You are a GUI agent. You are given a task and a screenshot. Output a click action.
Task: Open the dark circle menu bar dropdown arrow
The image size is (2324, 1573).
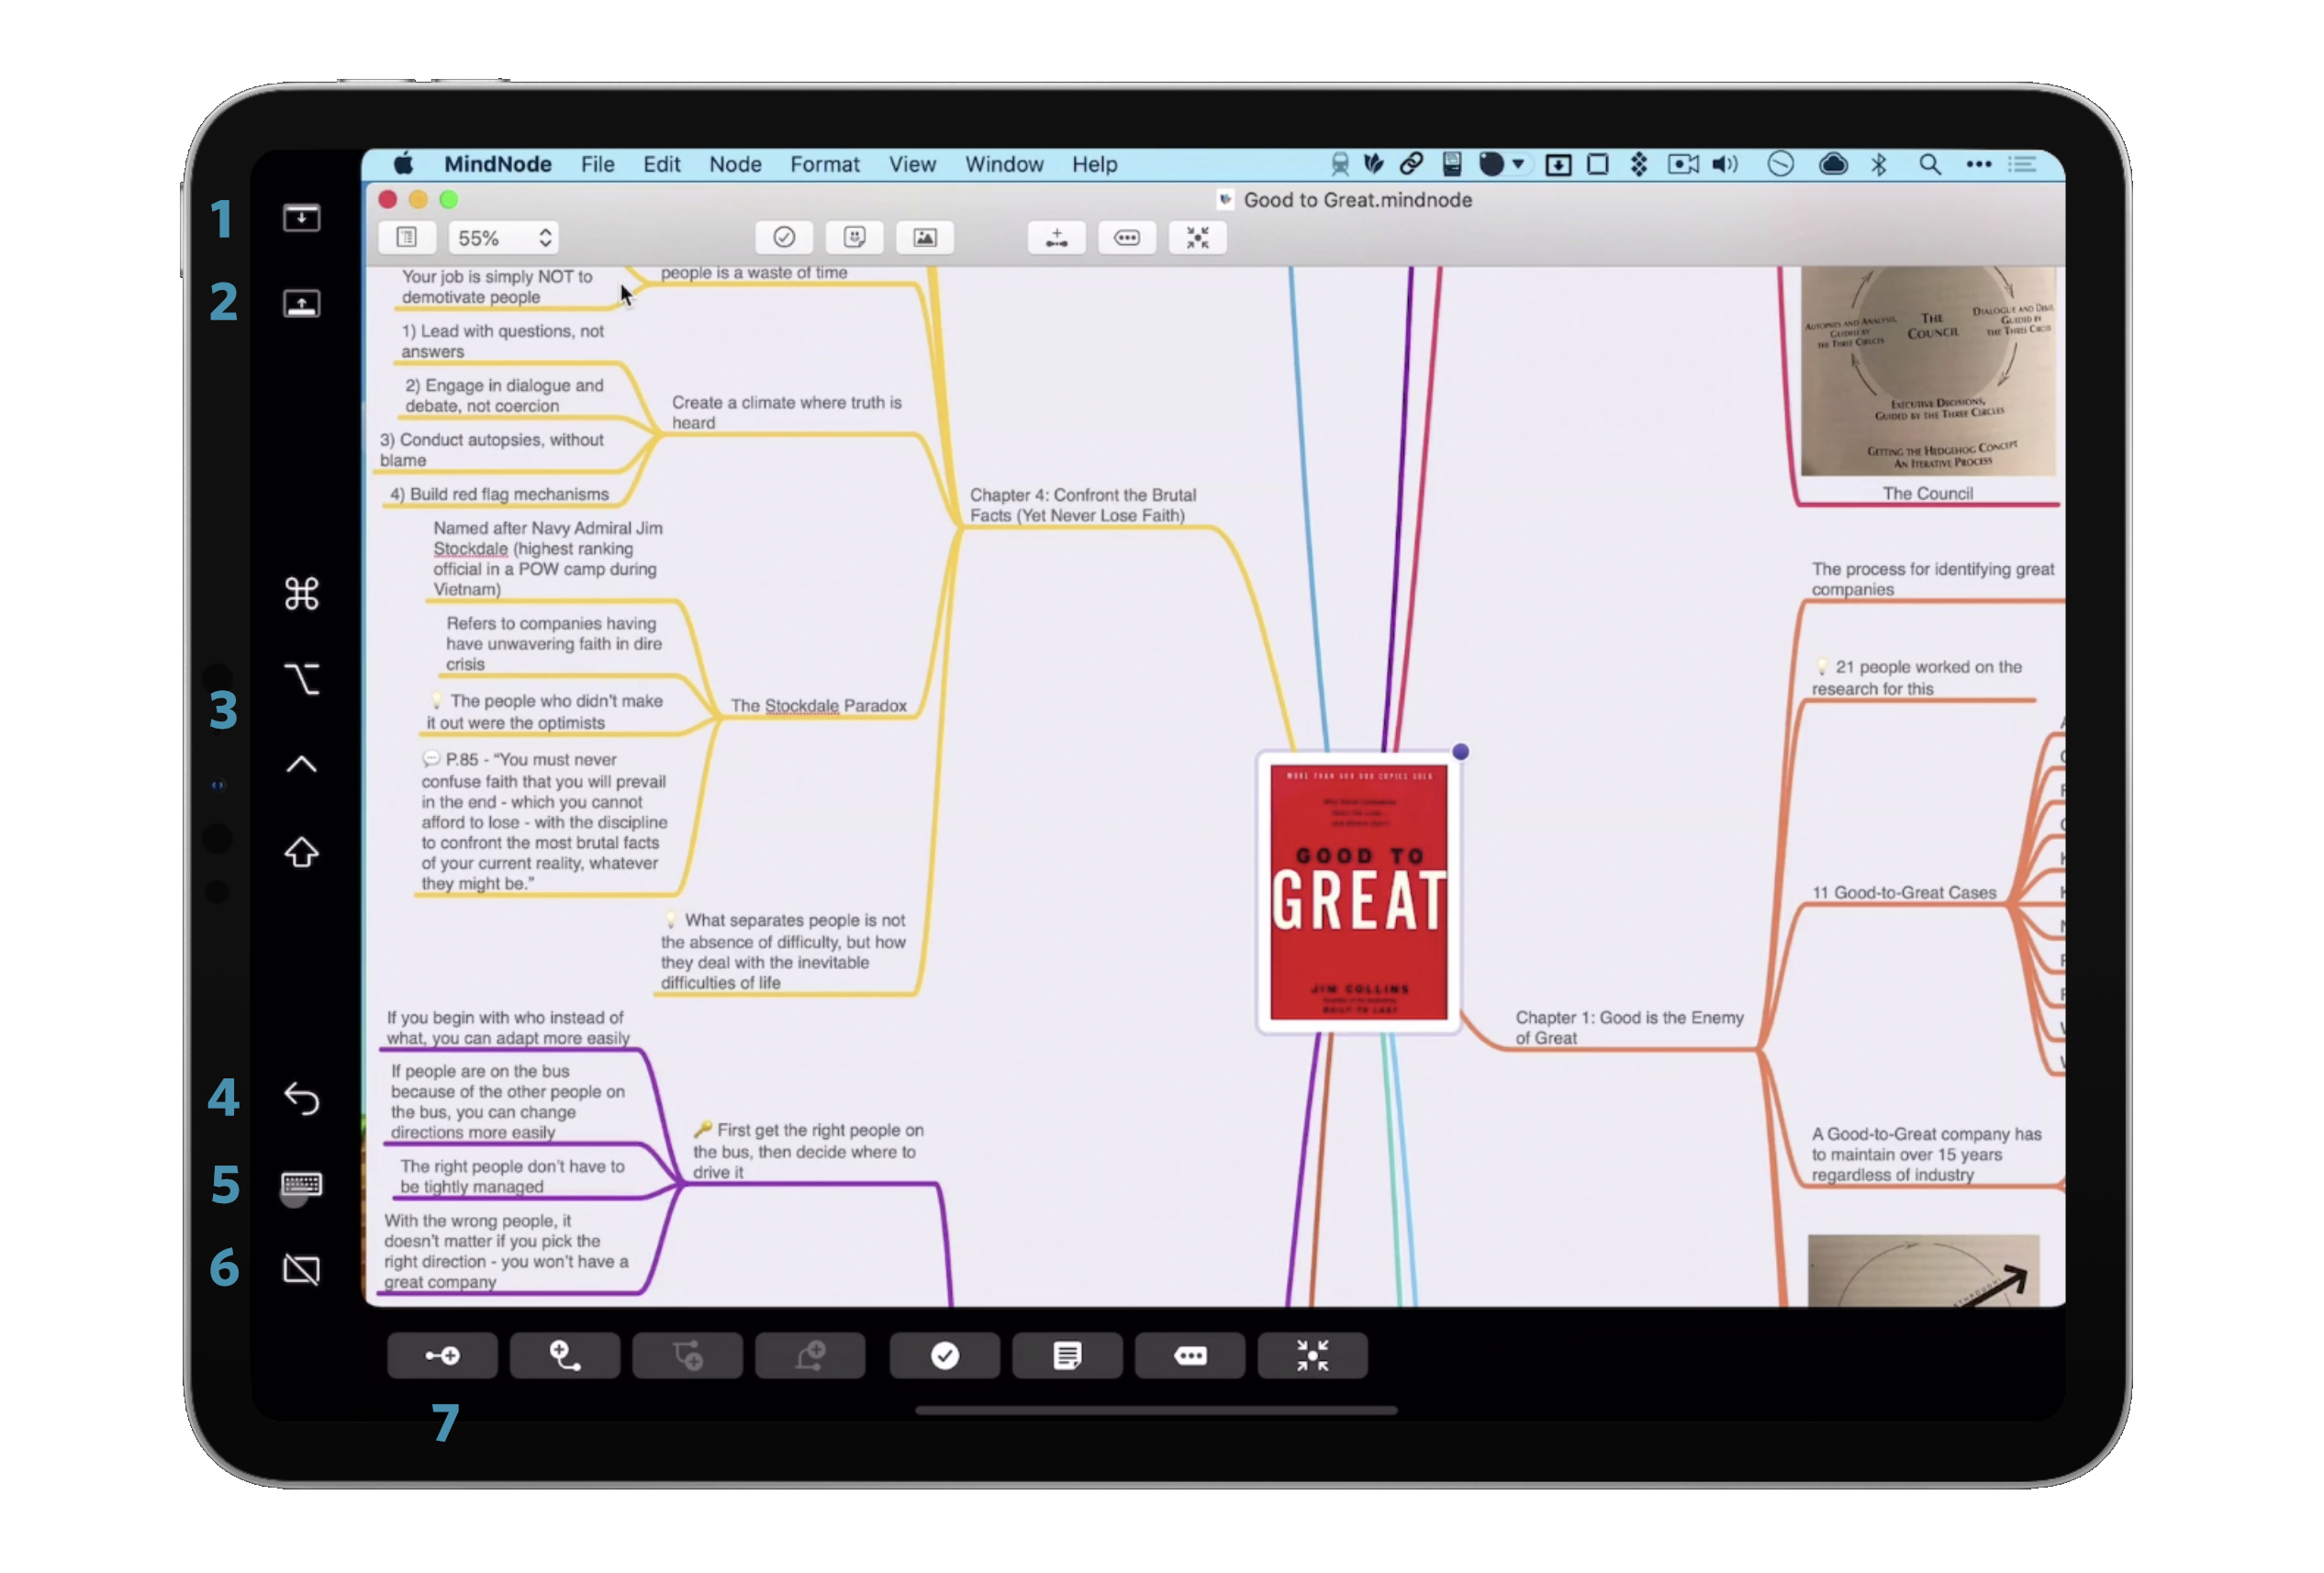click(1518, 164)
